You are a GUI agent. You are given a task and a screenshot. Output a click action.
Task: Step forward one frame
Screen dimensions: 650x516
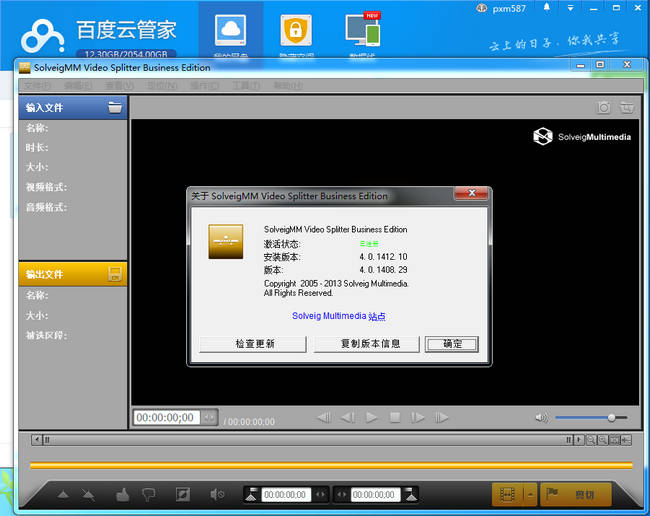tap(418, 417)
